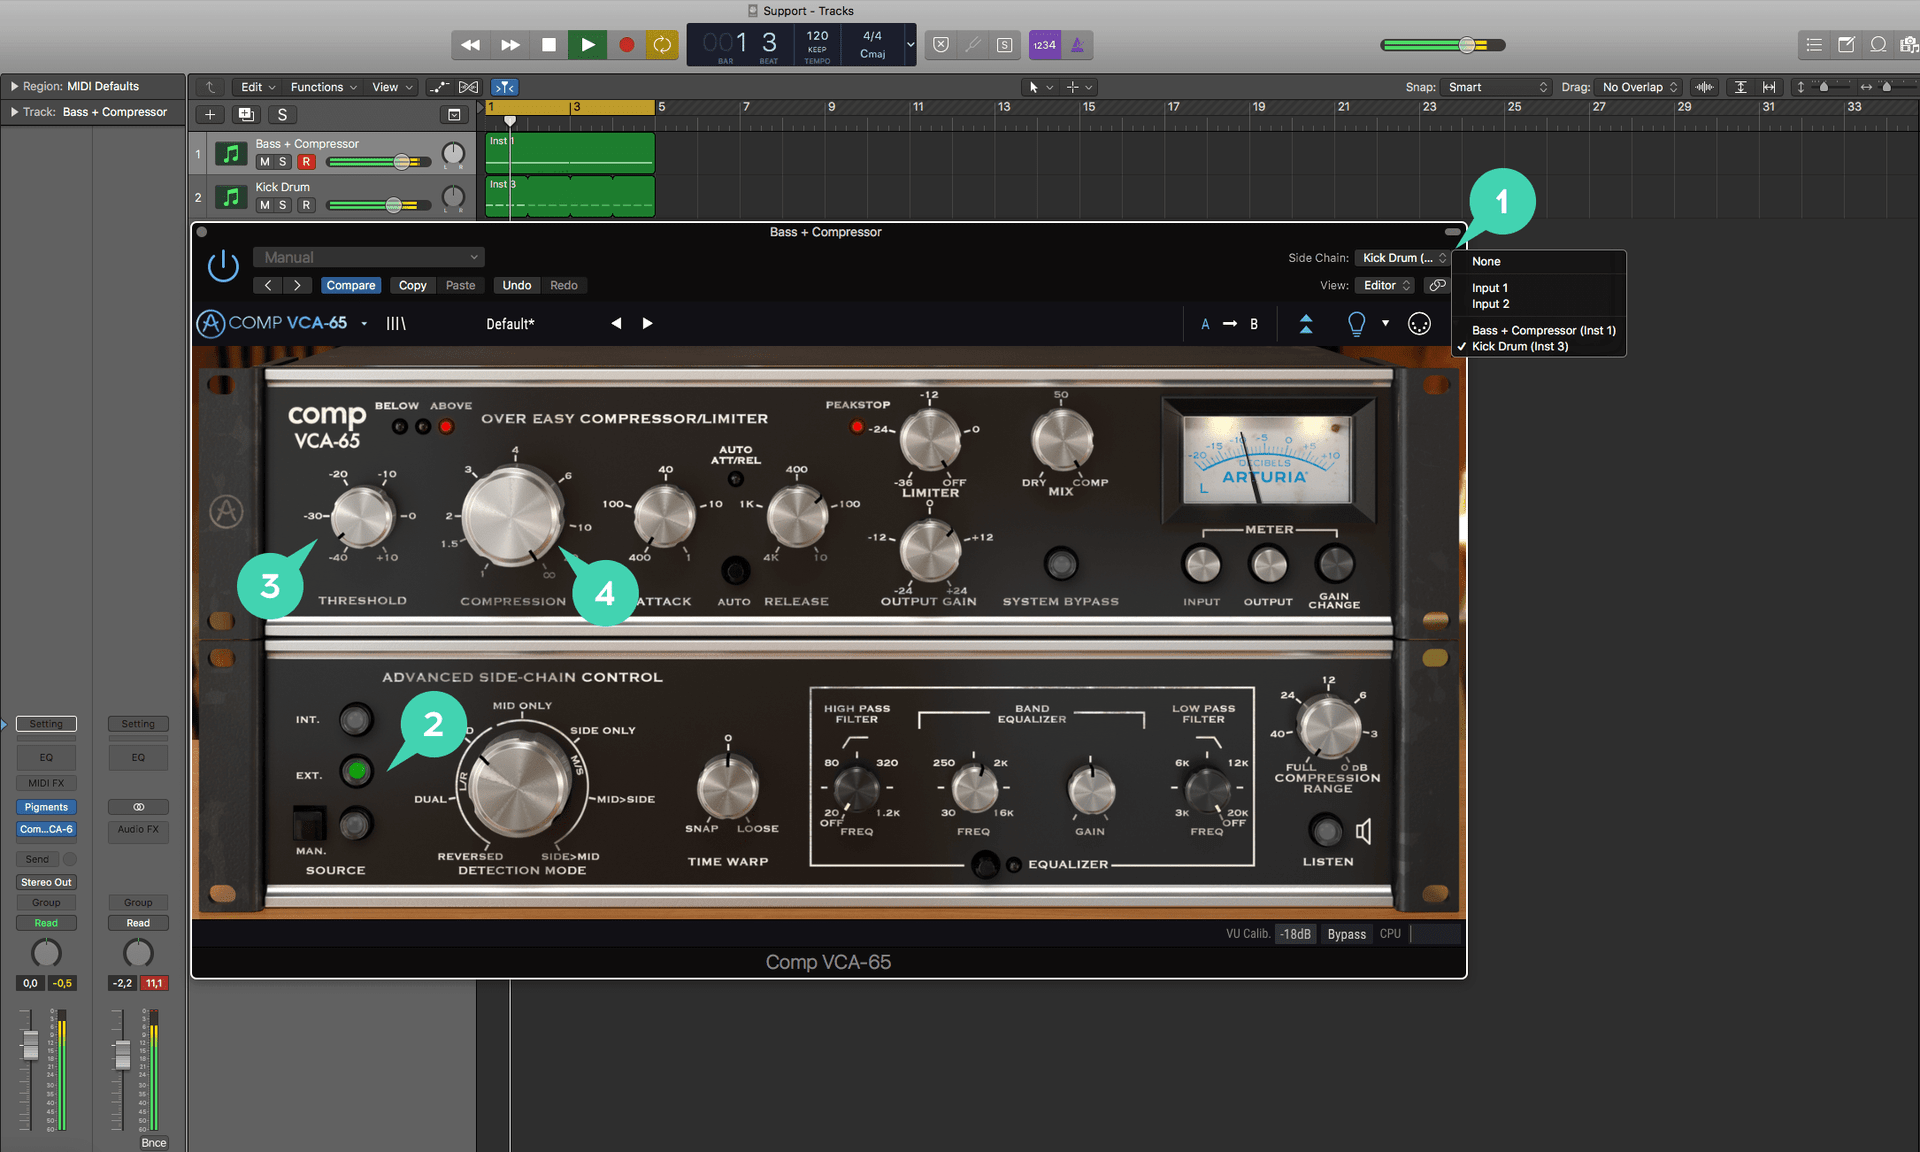The image size is (1920, 1152).
Task: Open the List Editors icon in the control bar
Action: pos(1814,45)
